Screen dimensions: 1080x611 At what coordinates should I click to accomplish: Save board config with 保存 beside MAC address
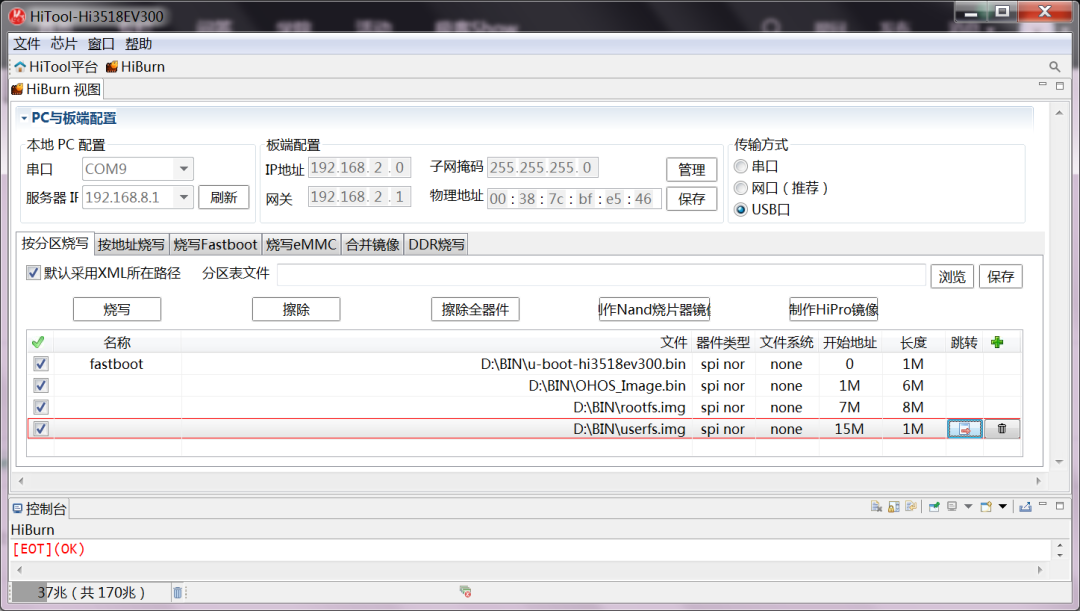(x=692, y=199)
